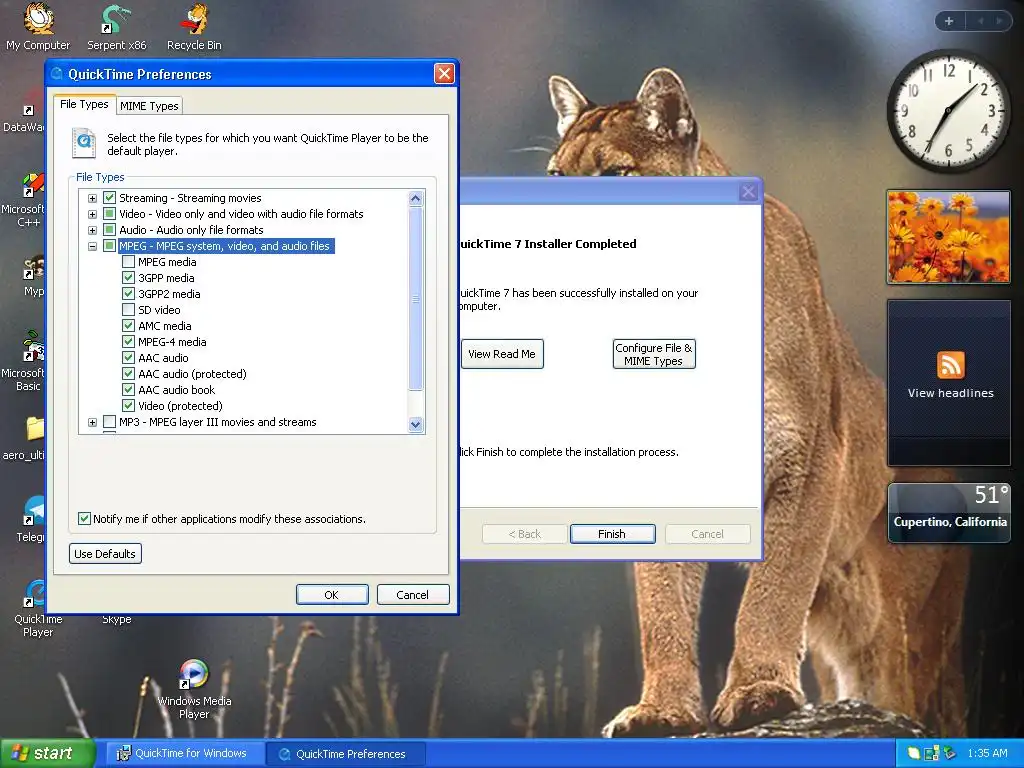Cancel the QuickTime Preferences dialog

[x=413, y=595]
